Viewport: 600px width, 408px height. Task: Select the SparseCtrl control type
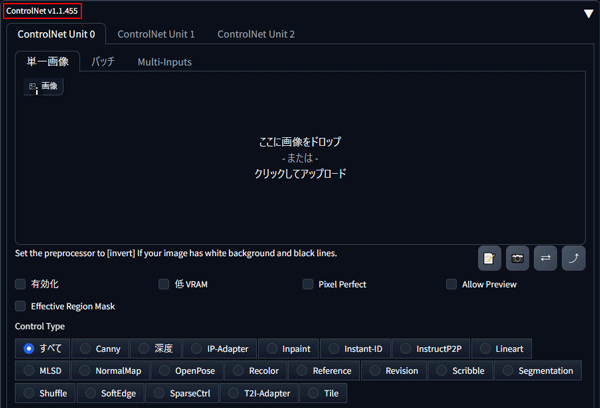pos(182,393)
